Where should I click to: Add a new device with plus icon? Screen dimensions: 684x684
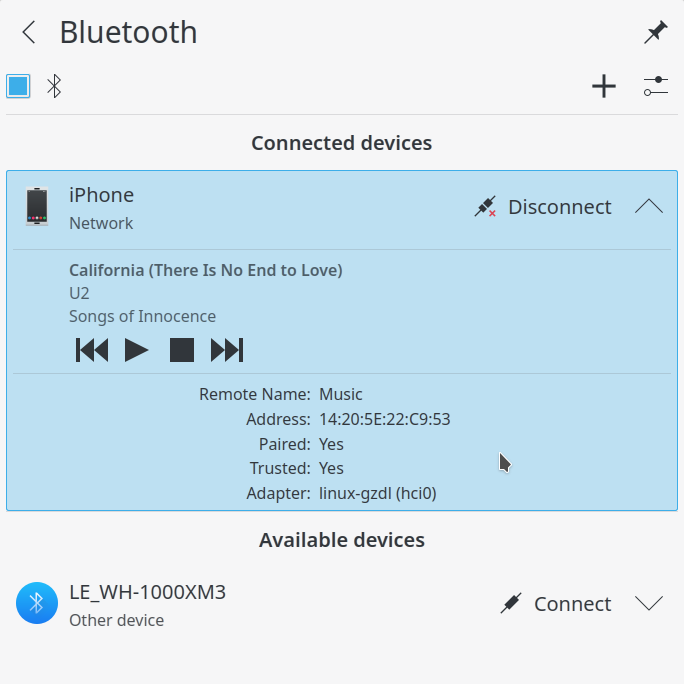pos(604,86)
